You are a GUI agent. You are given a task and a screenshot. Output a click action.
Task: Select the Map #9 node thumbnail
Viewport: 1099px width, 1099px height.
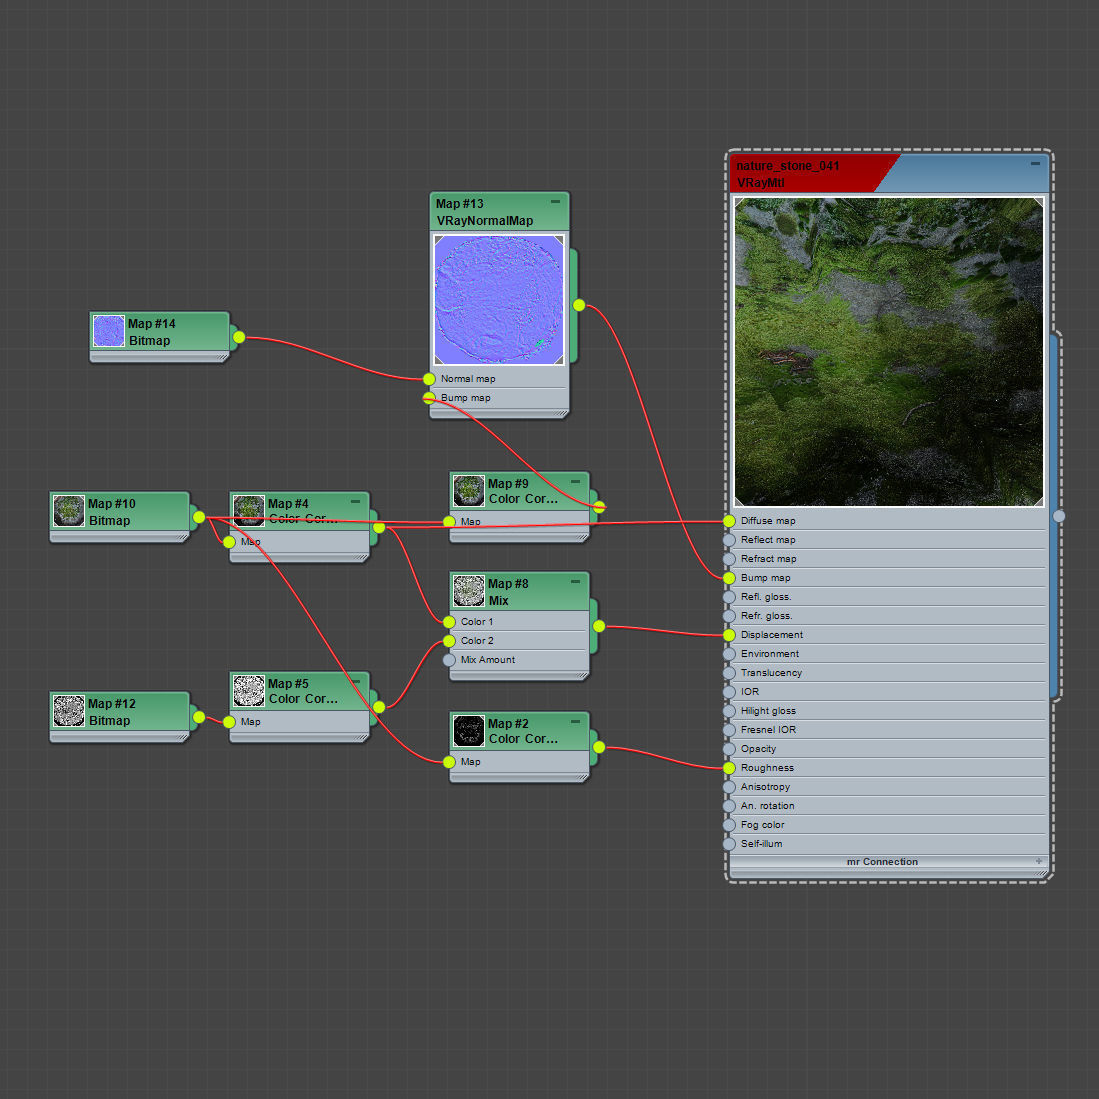(x=469, y=491)
